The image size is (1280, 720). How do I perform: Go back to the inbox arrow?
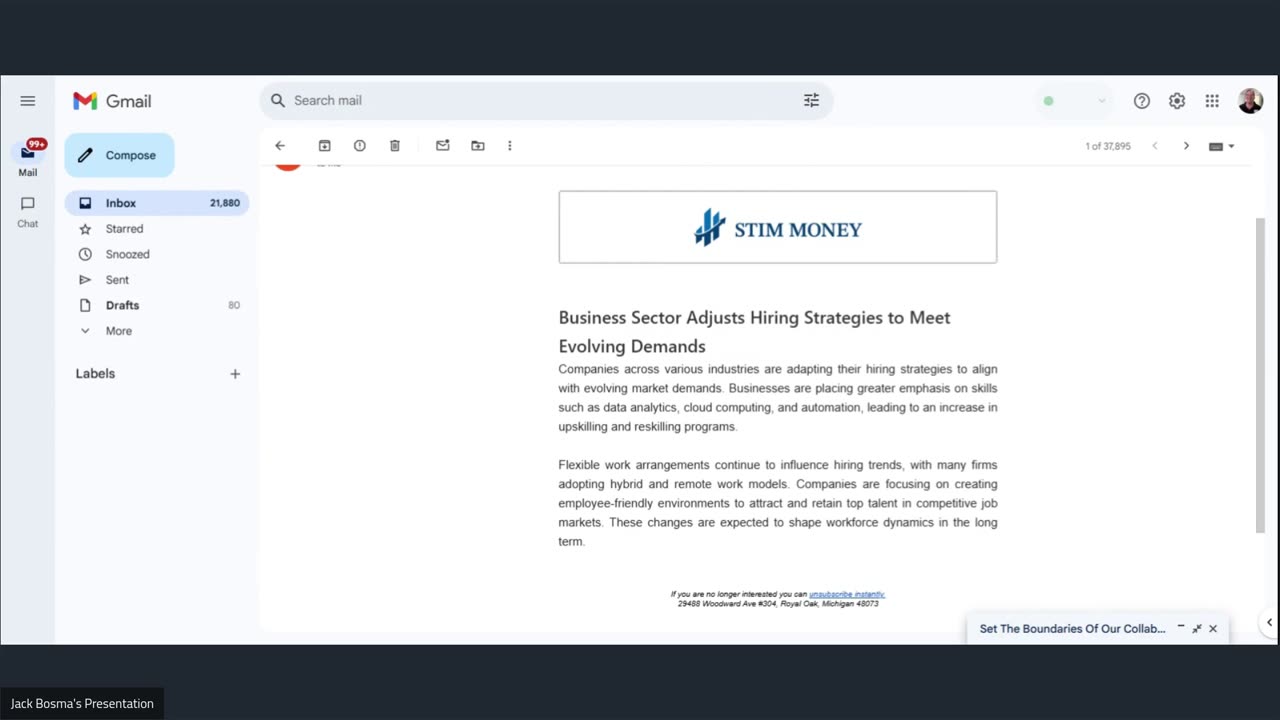(280, 146)
